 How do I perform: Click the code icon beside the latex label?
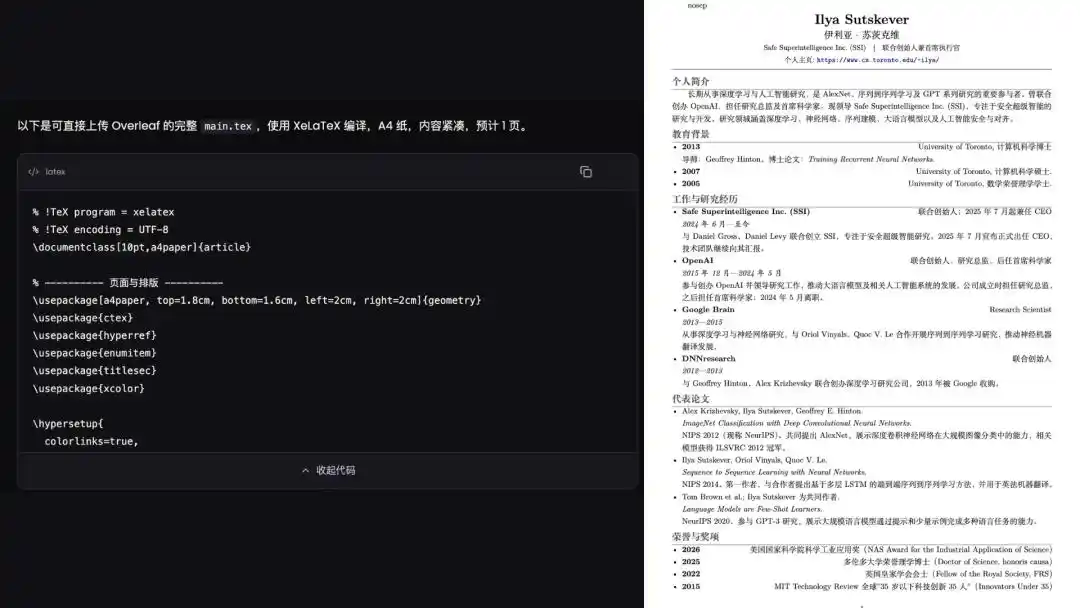33,171
